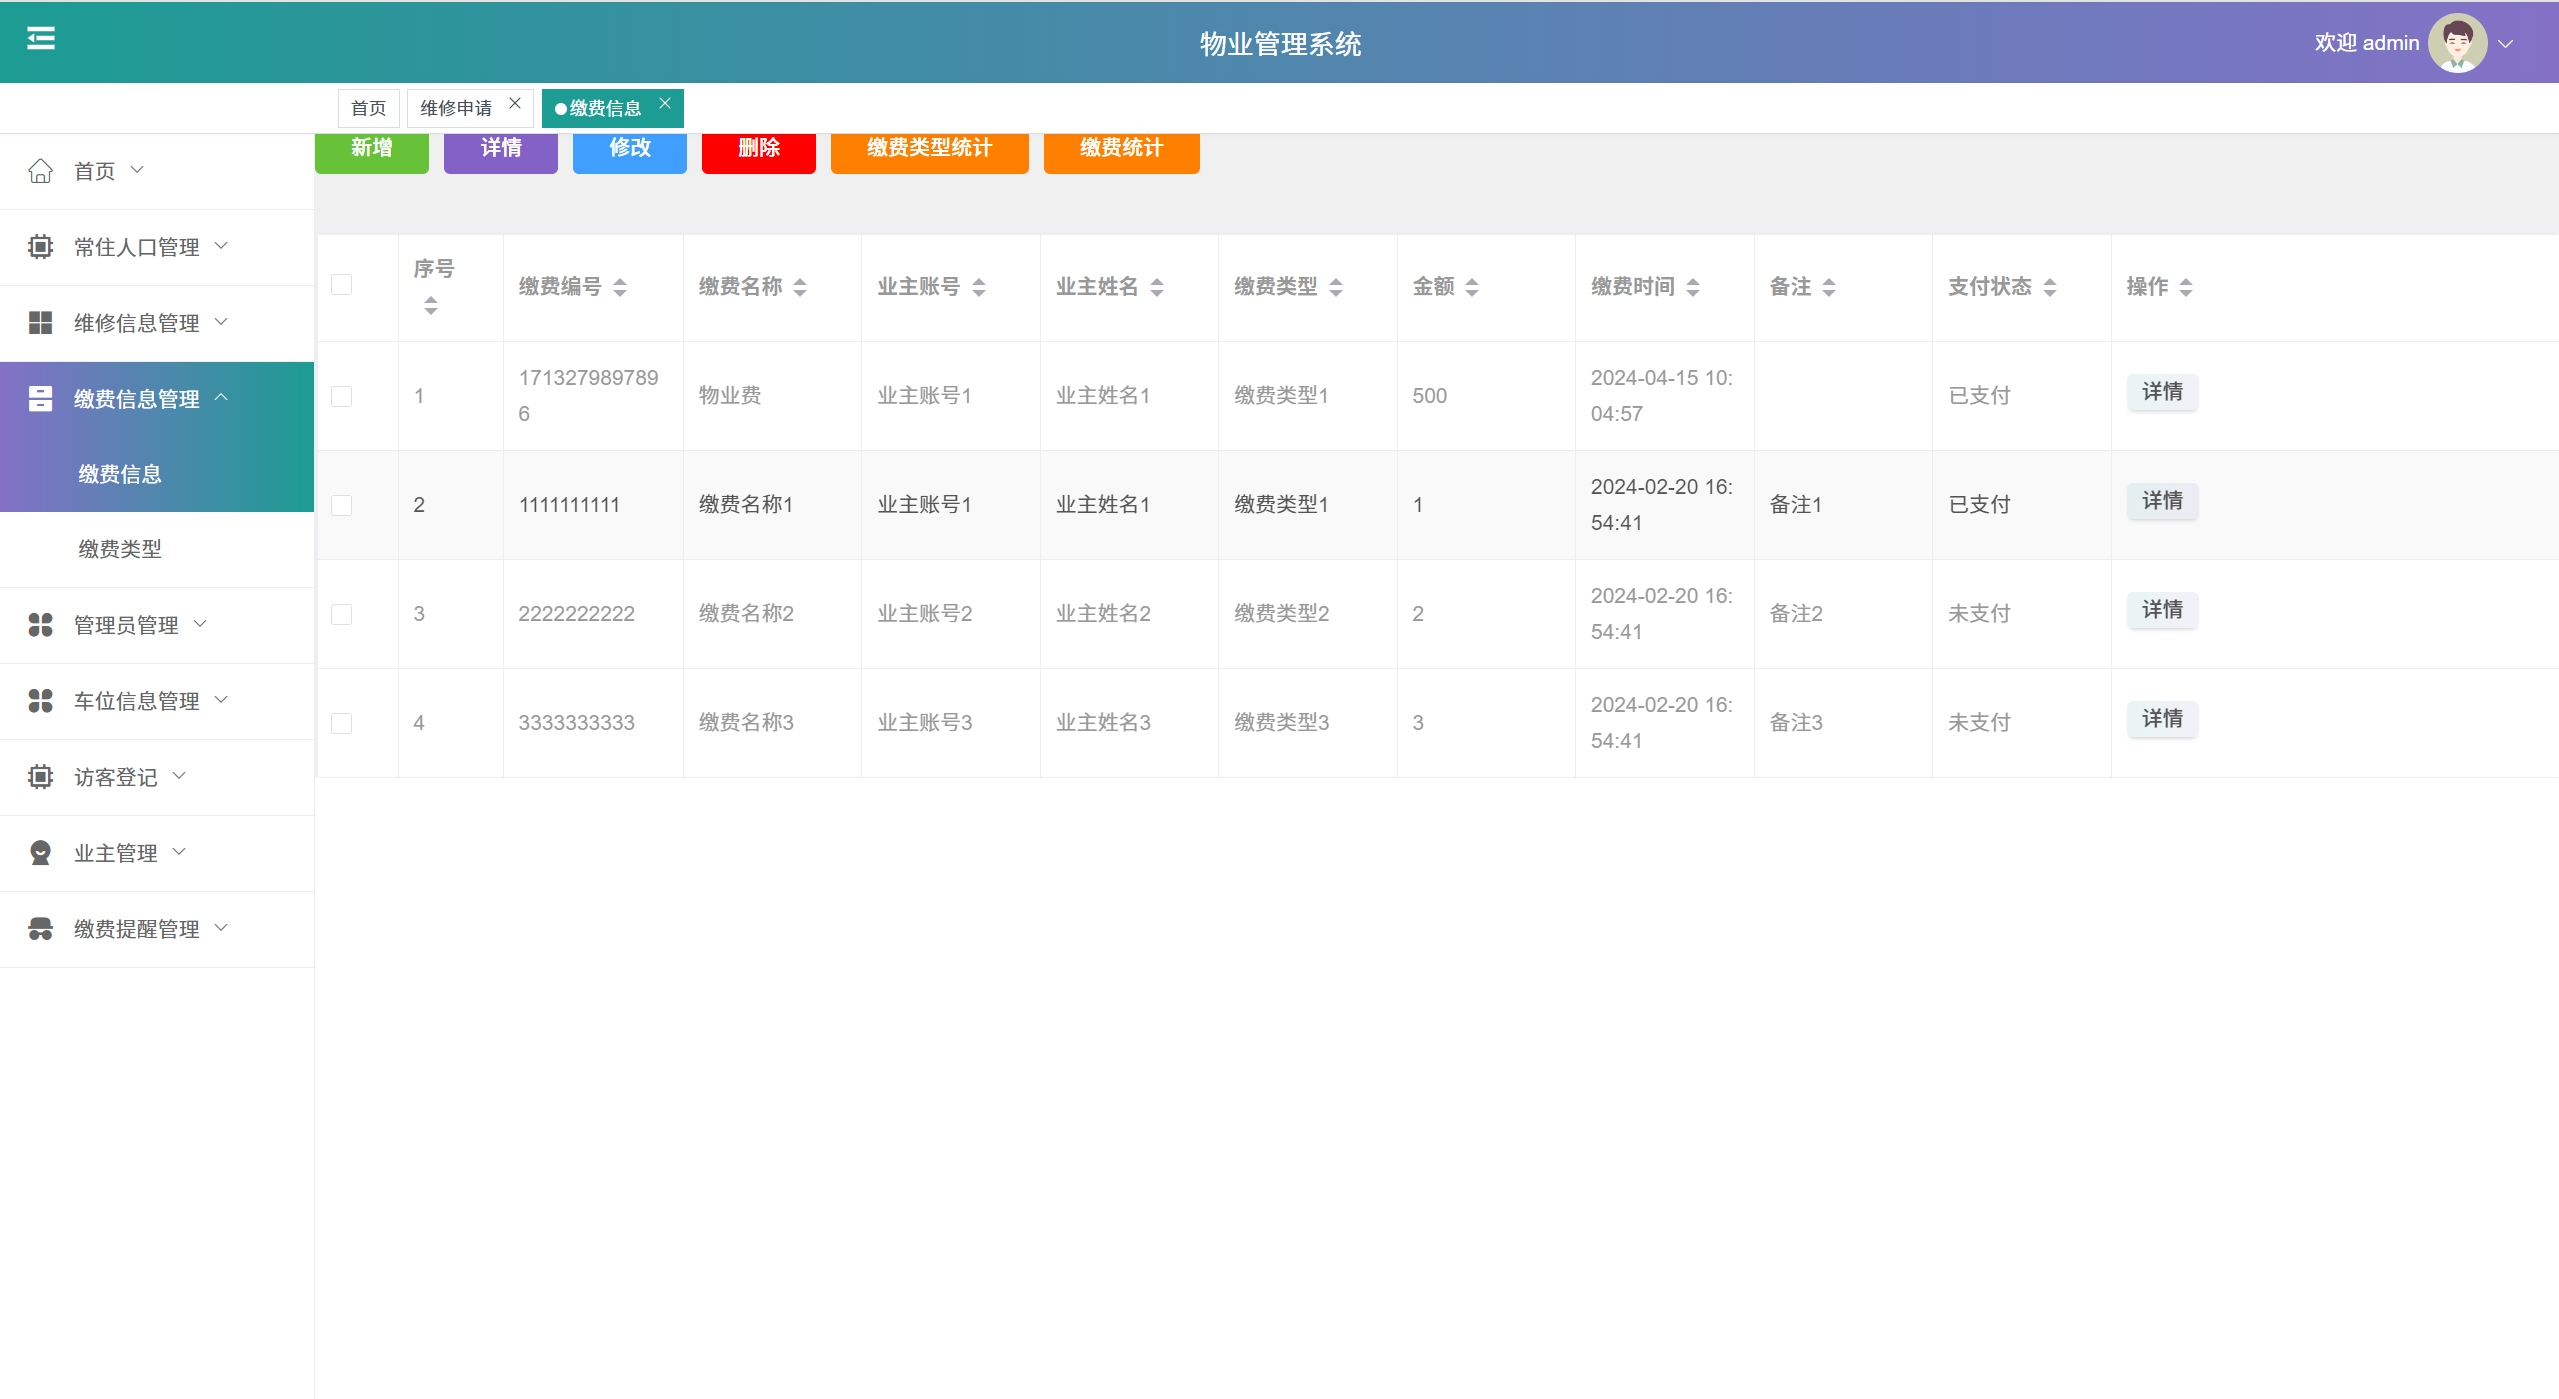Screen dimensions: 2559x1399
Task: Sort by 业主账号 column arrows
Action: point(979,288)
